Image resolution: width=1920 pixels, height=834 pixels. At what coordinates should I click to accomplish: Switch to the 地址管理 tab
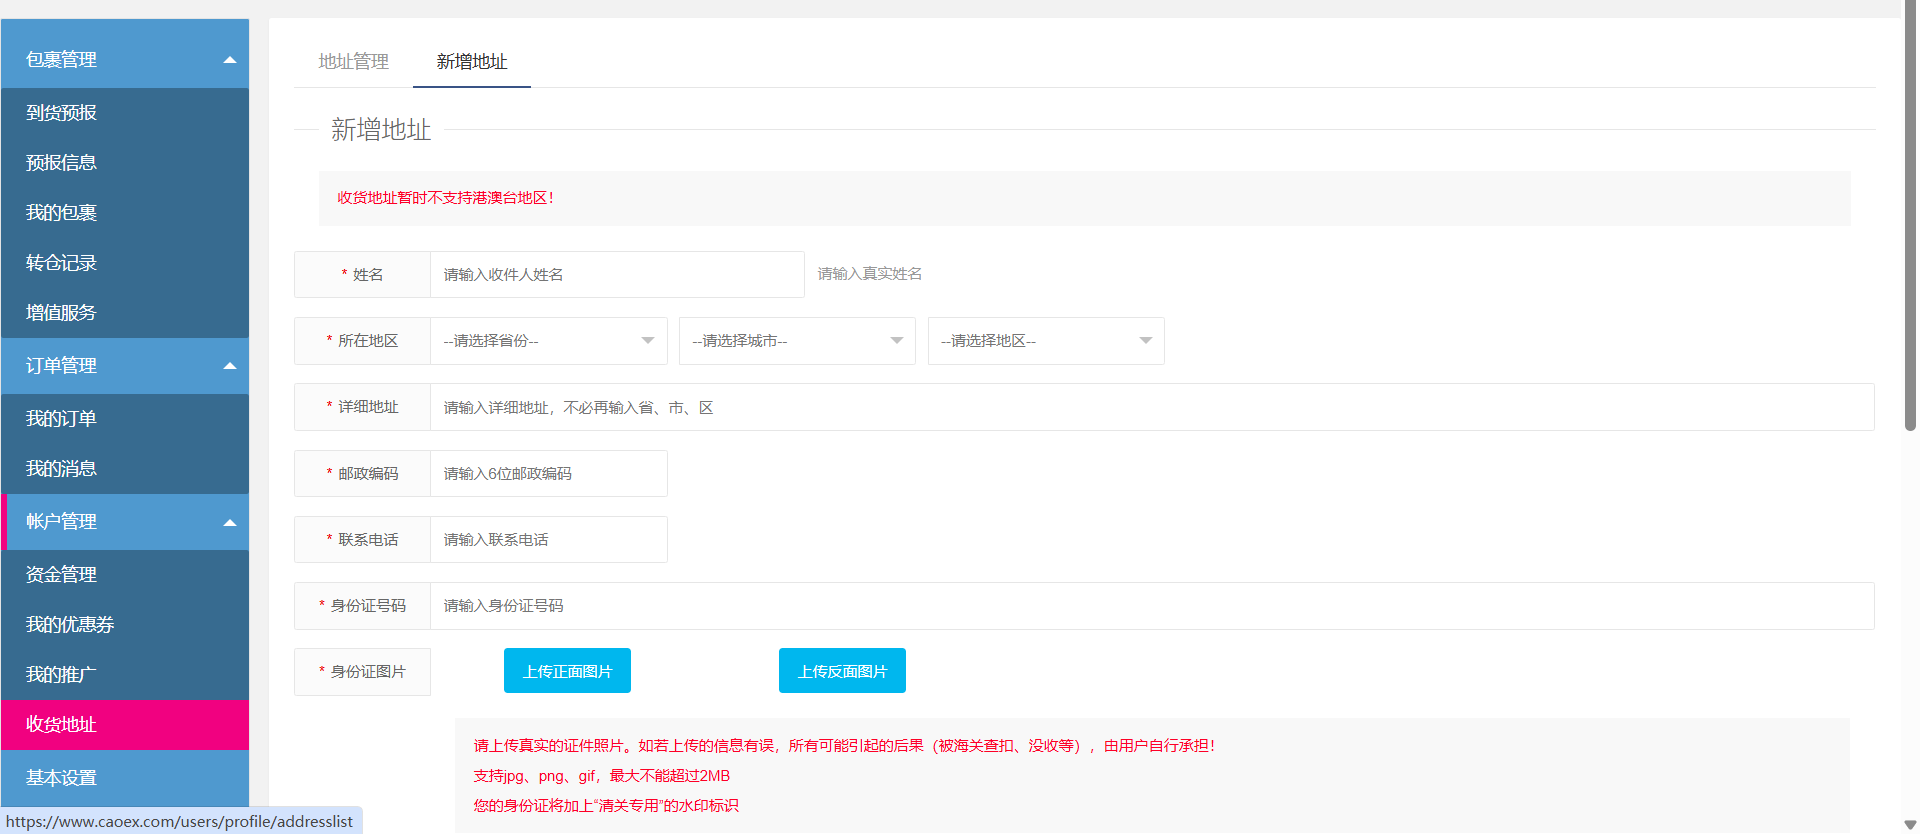353,62
